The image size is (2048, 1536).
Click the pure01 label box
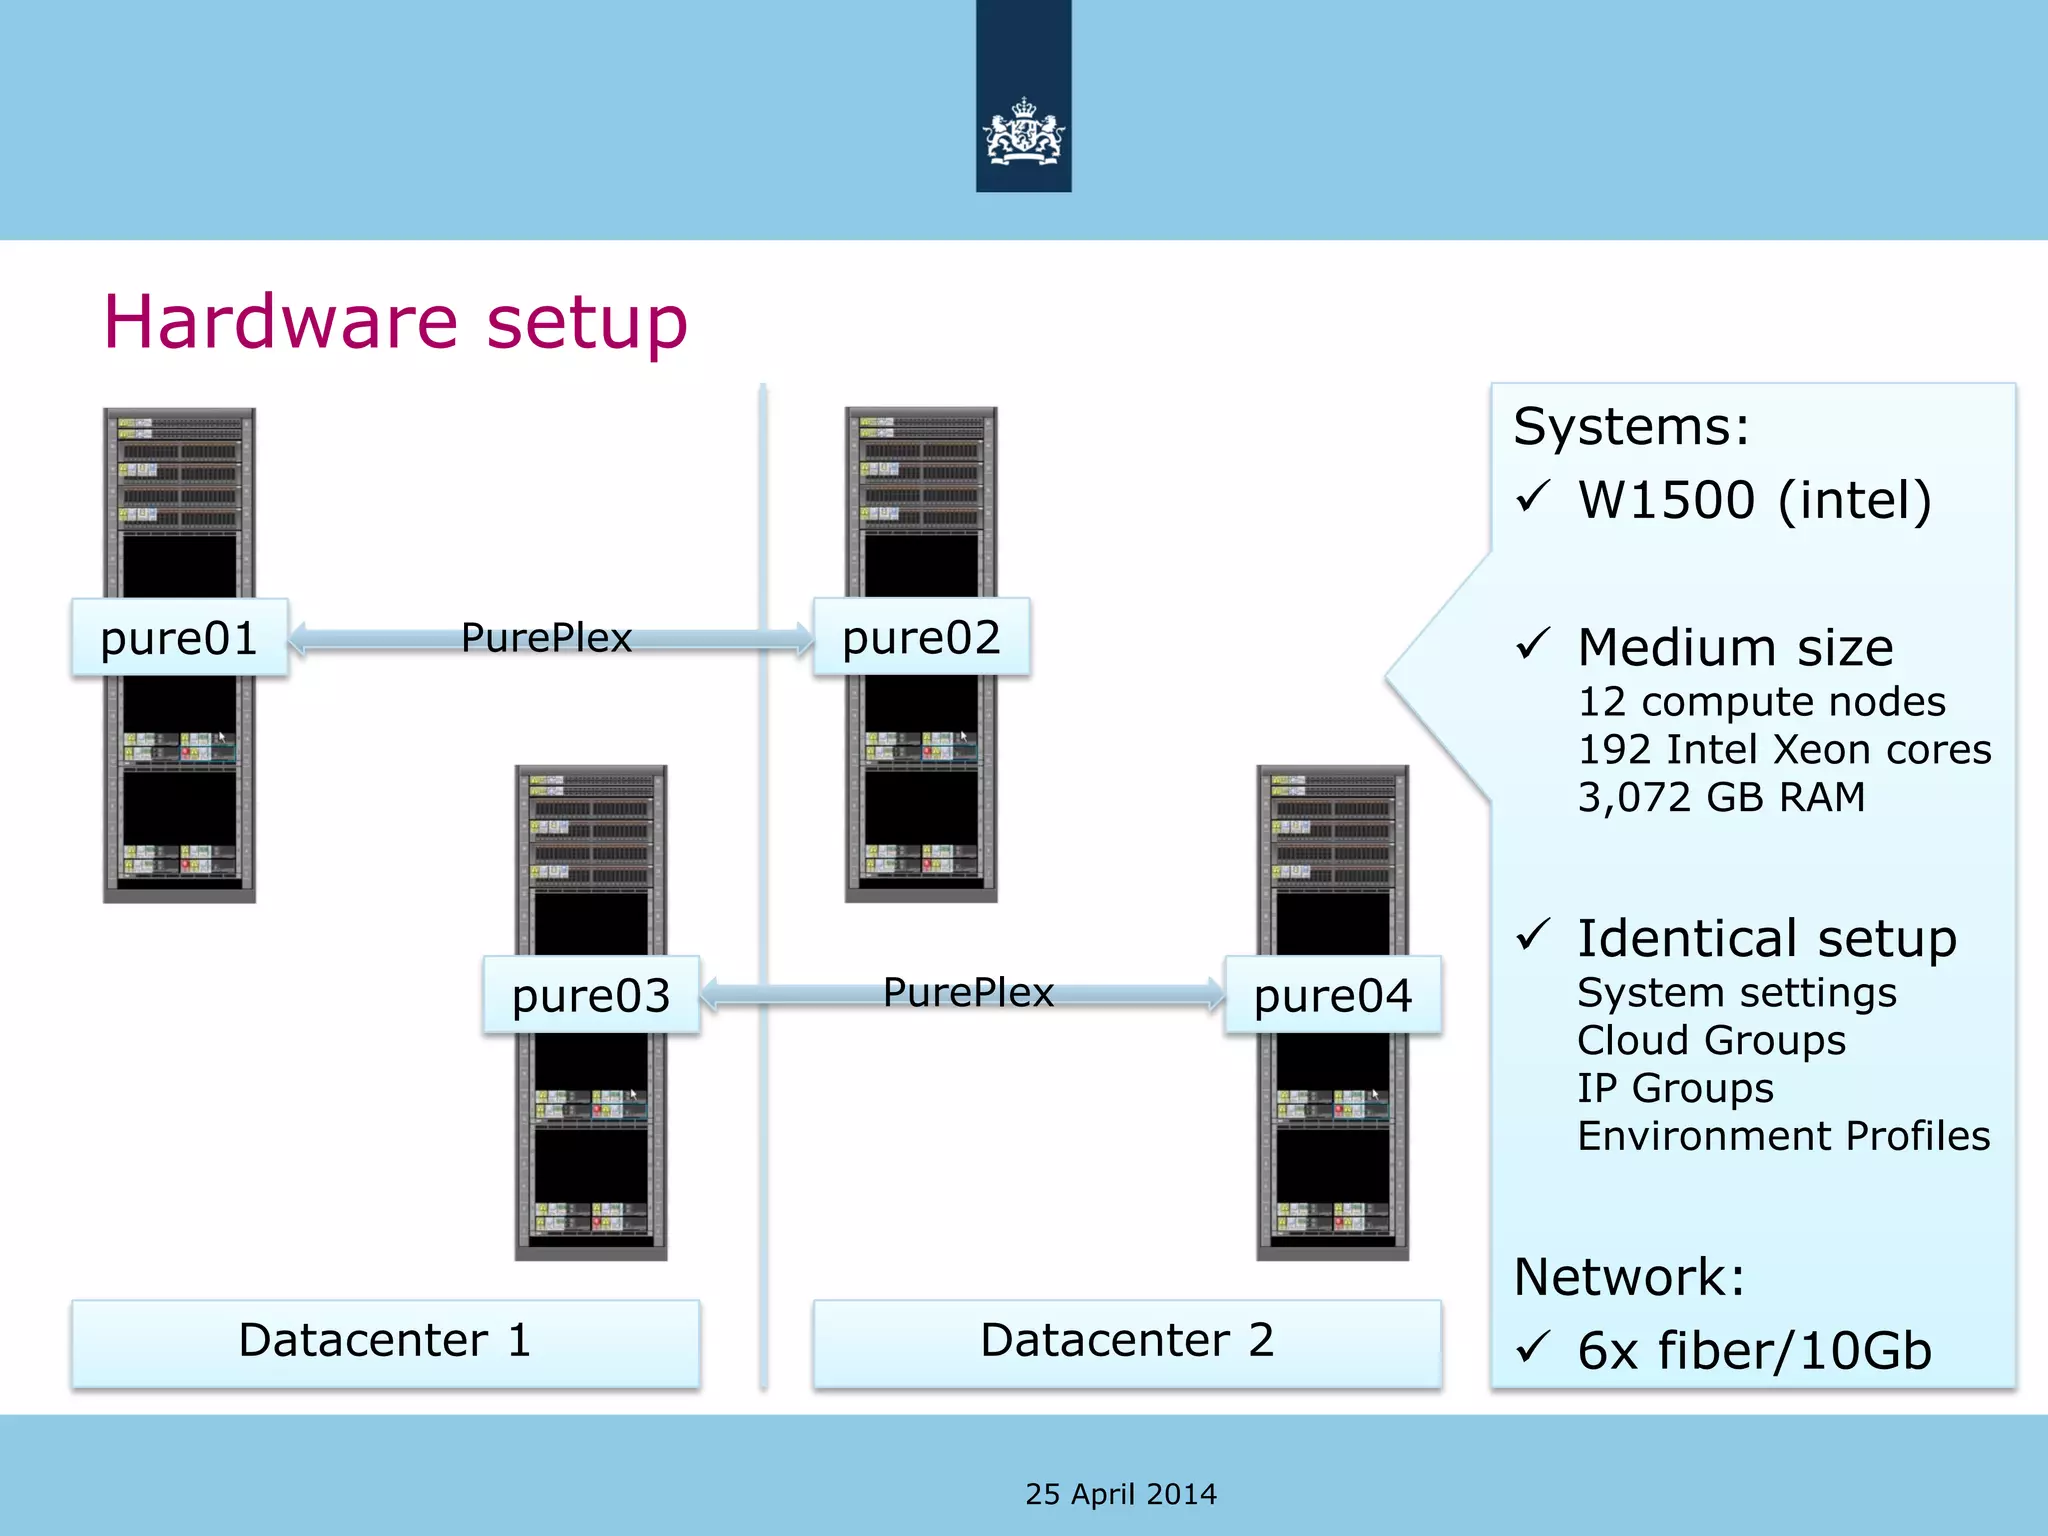coord(180,638)
